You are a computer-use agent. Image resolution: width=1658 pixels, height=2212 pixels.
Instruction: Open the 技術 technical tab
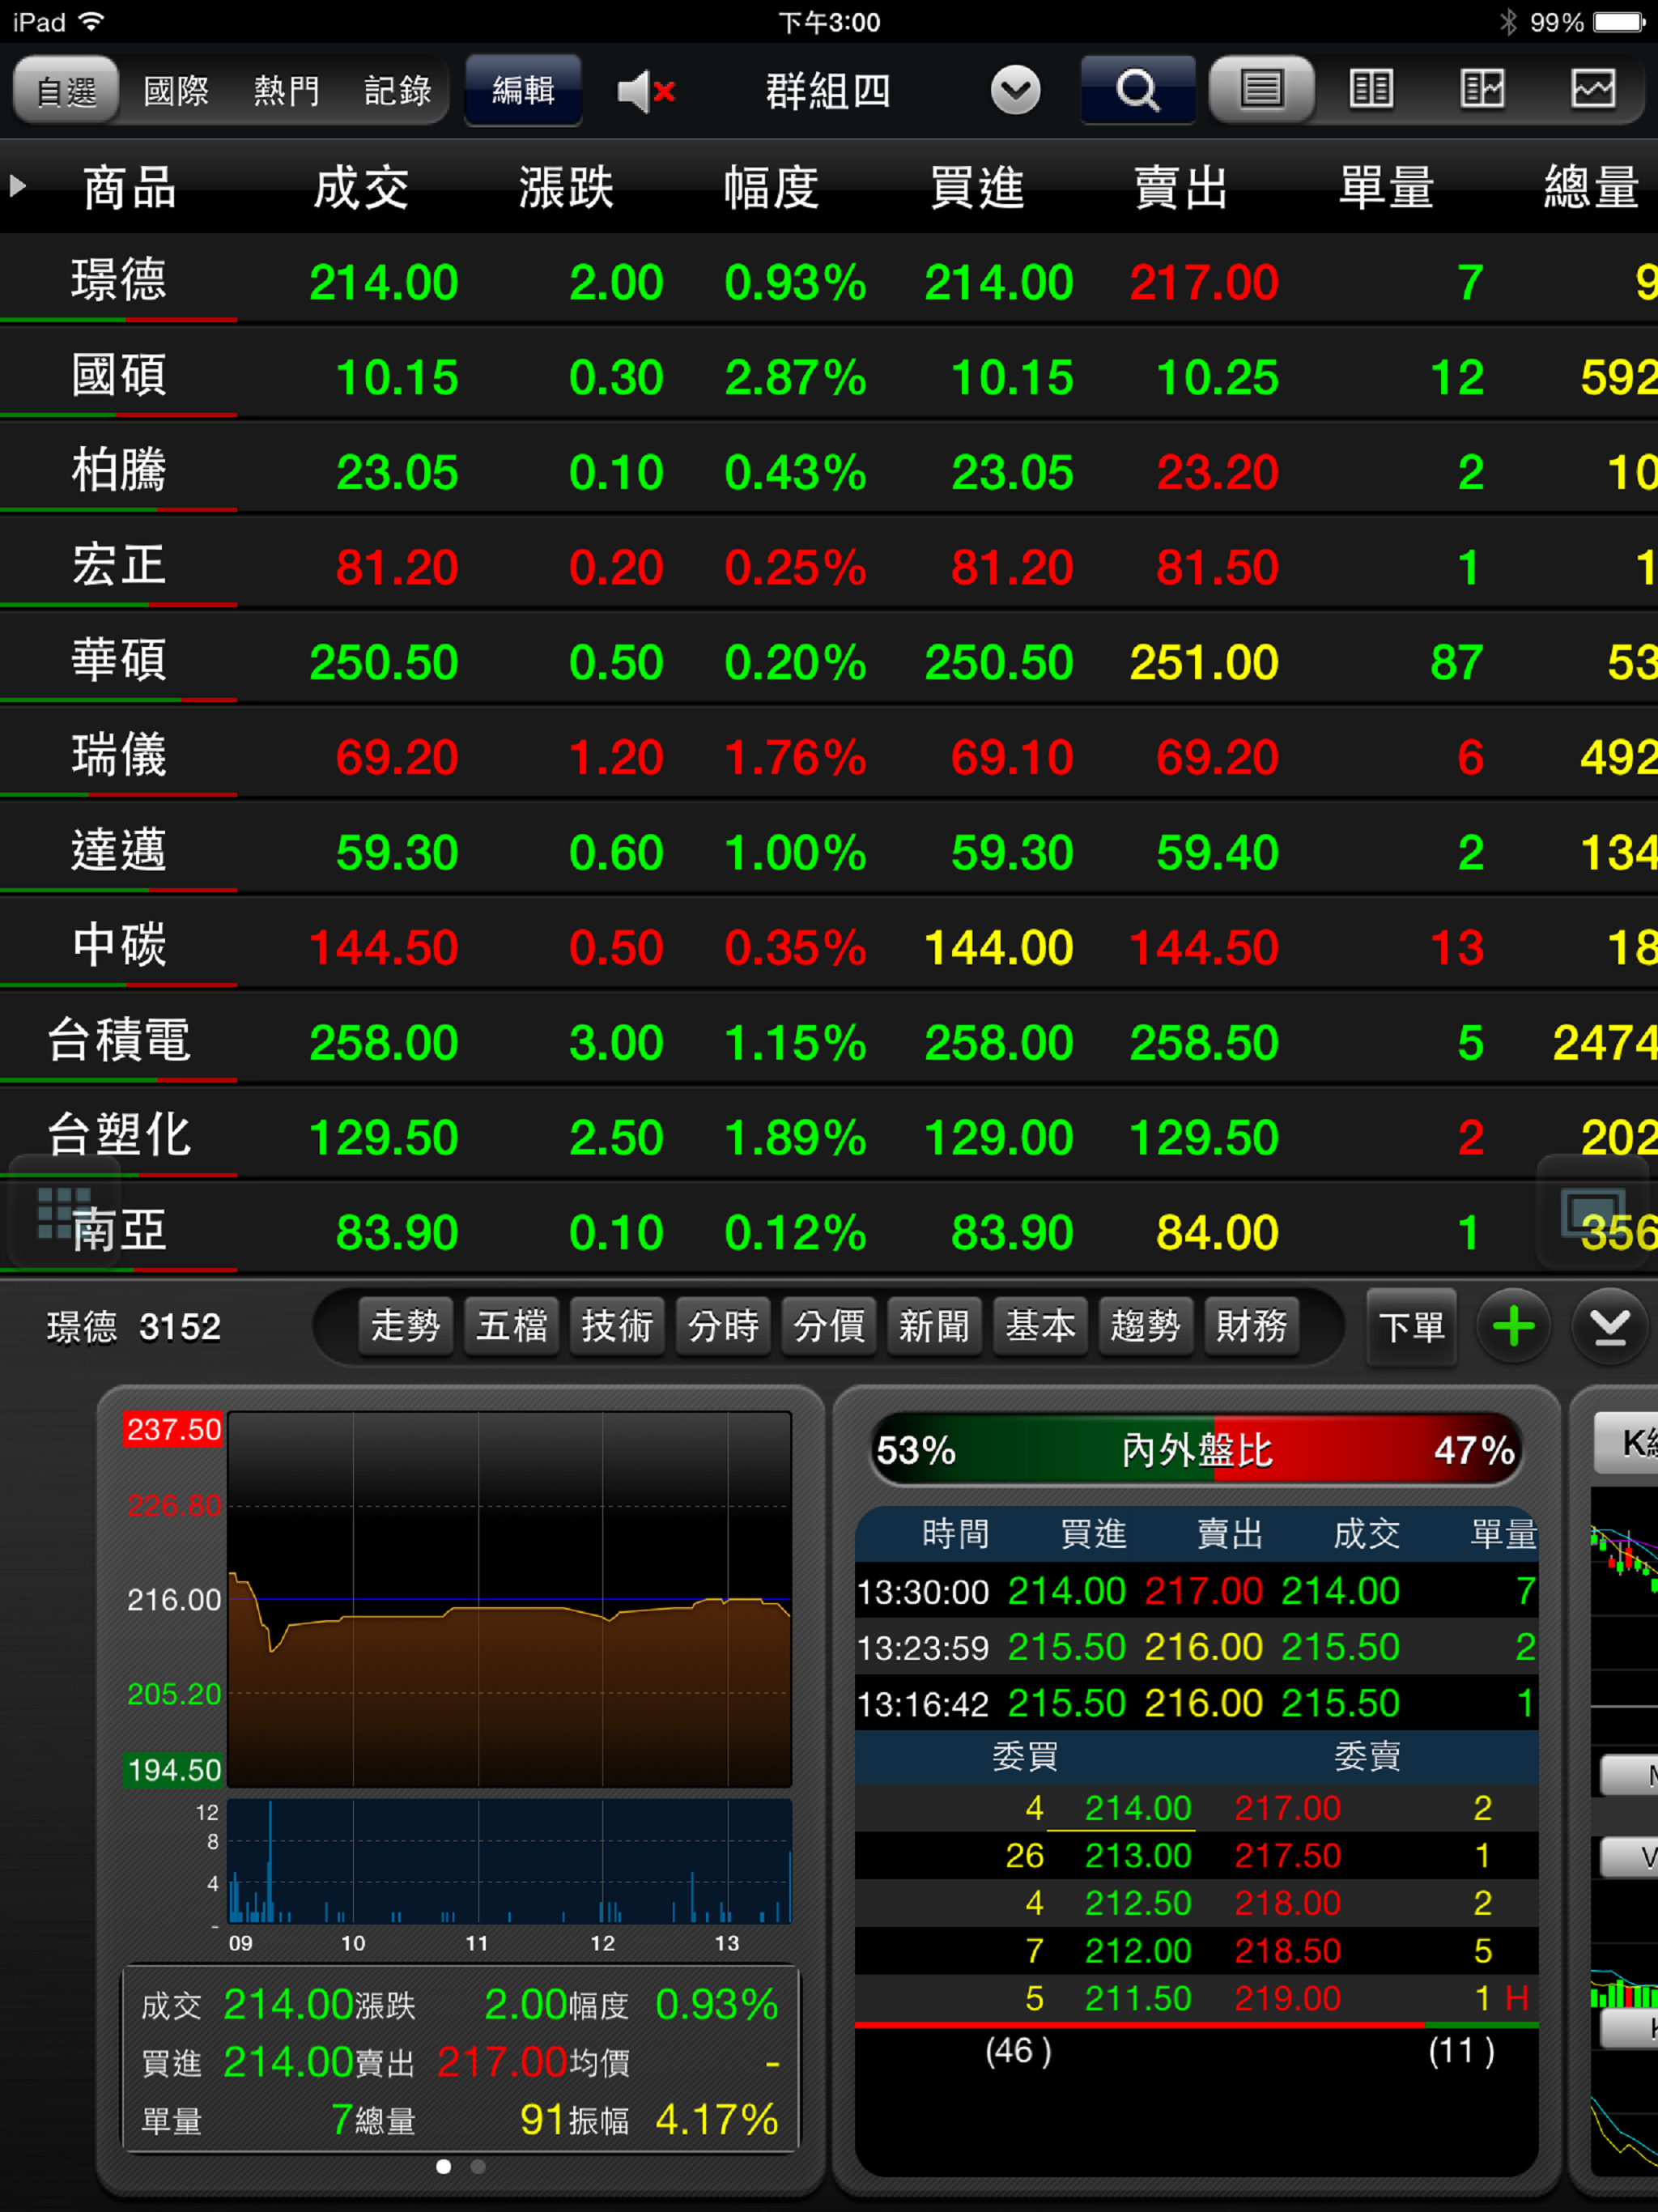(617, 1326)
